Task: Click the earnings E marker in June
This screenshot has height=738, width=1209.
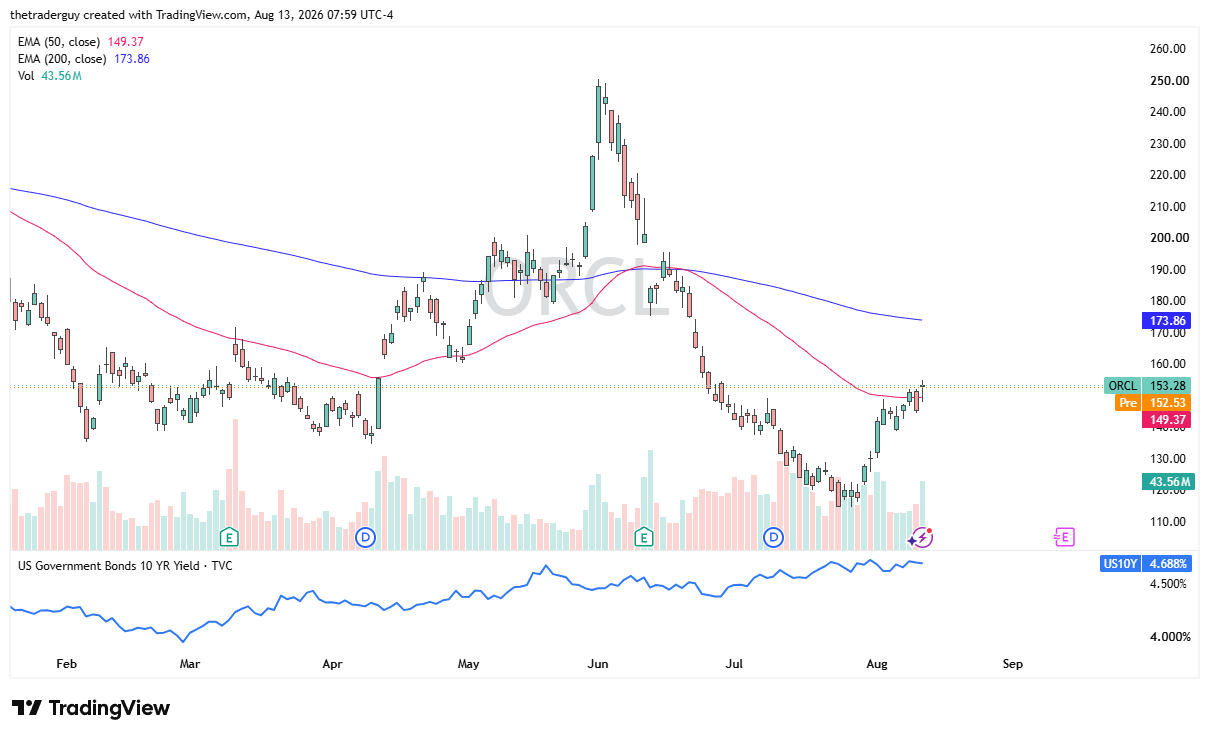Action: (644, 537)
